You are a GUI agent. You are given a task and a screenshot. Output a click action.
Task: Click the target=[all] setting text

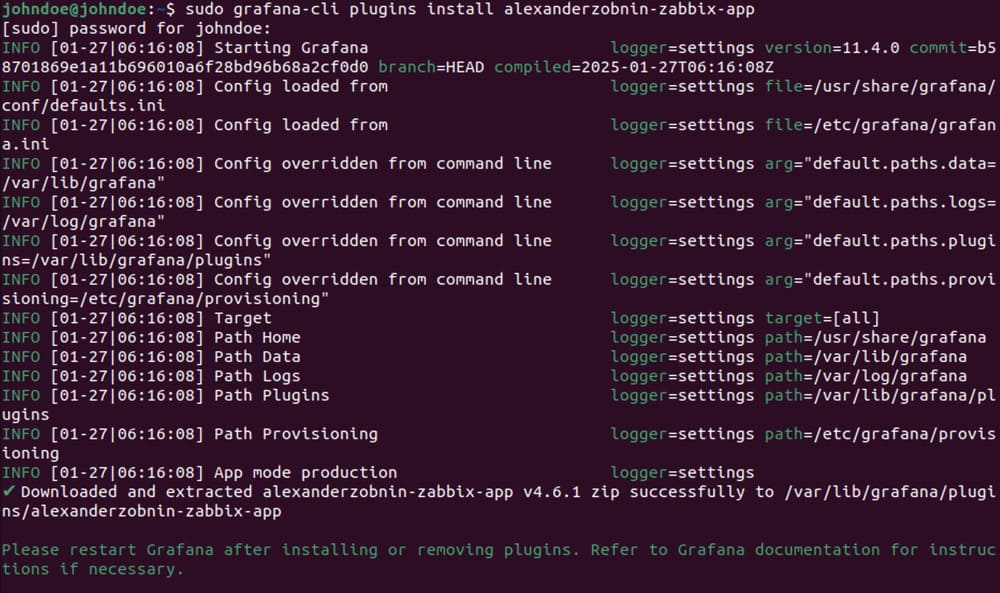[x=822, y=318]
